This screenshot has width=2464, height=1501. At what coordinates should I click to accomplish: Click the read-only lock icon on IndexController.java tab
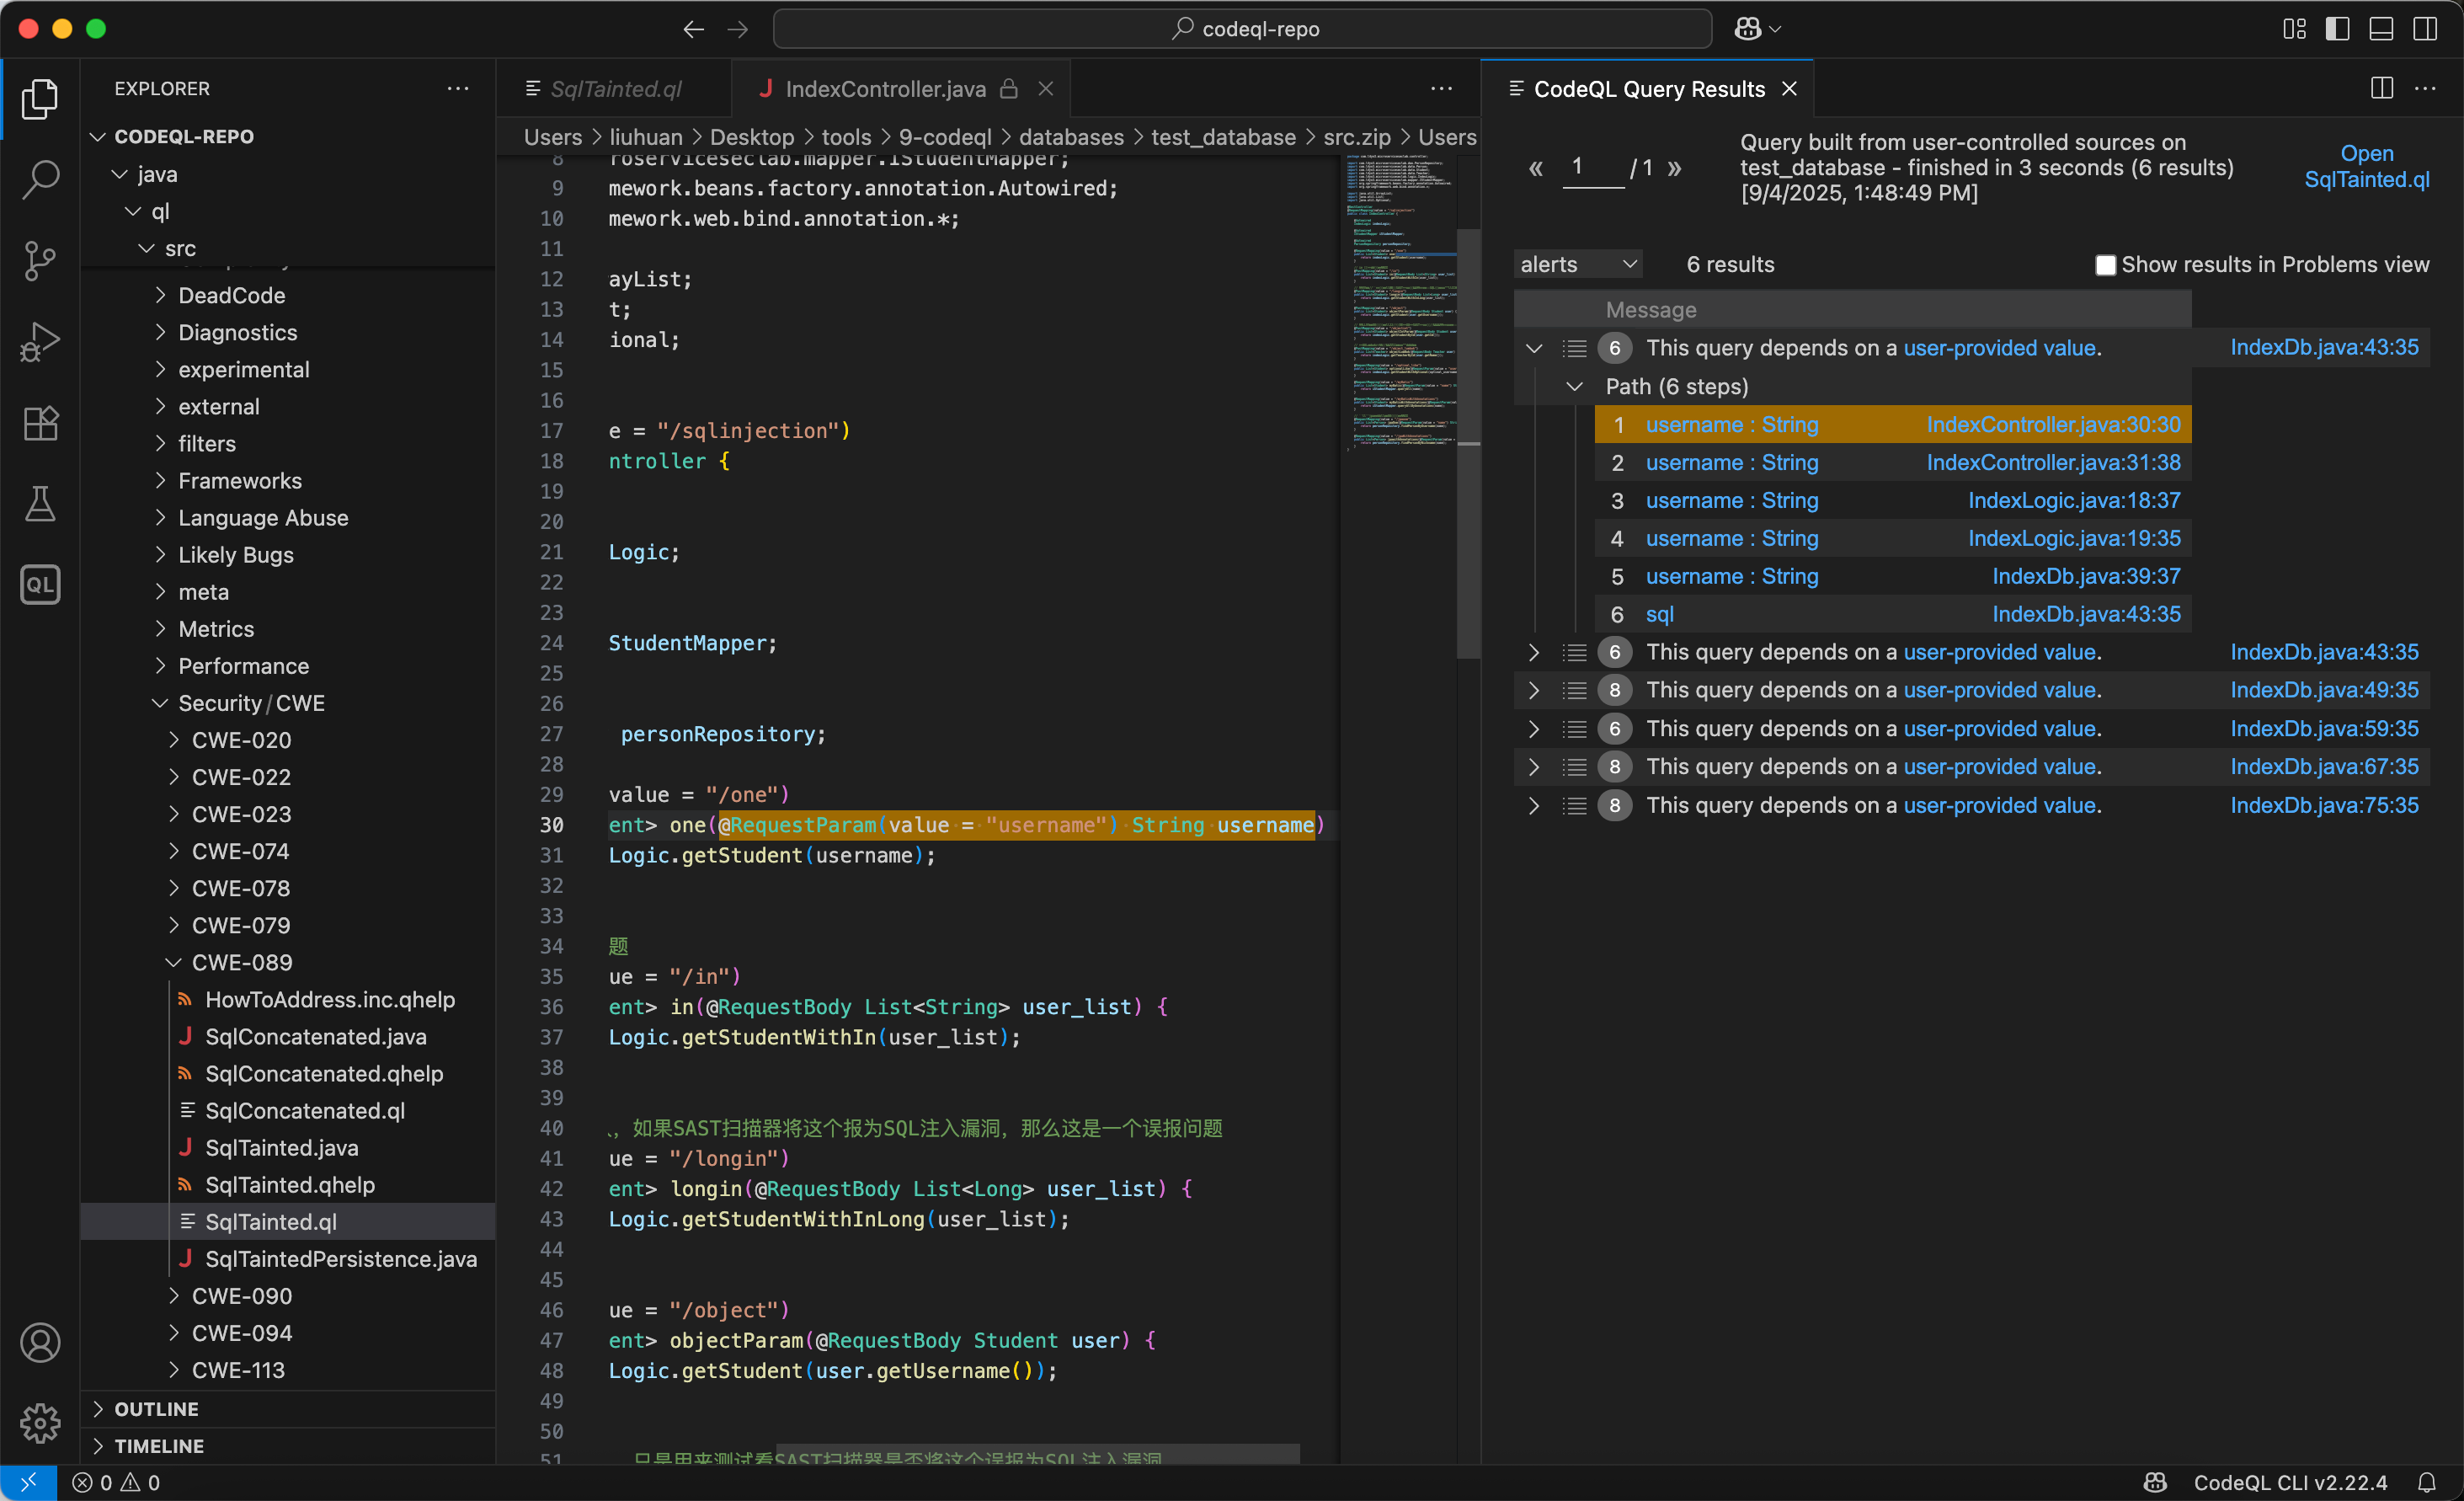point(1009,88)
